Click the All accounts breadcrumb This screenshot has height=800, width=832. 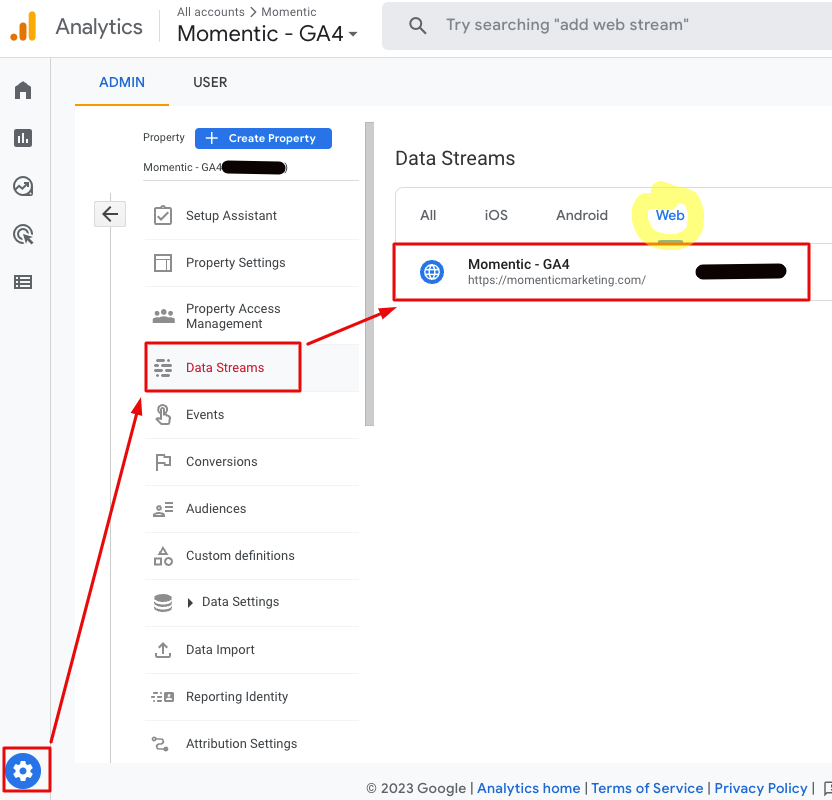[x=211, y=12]
